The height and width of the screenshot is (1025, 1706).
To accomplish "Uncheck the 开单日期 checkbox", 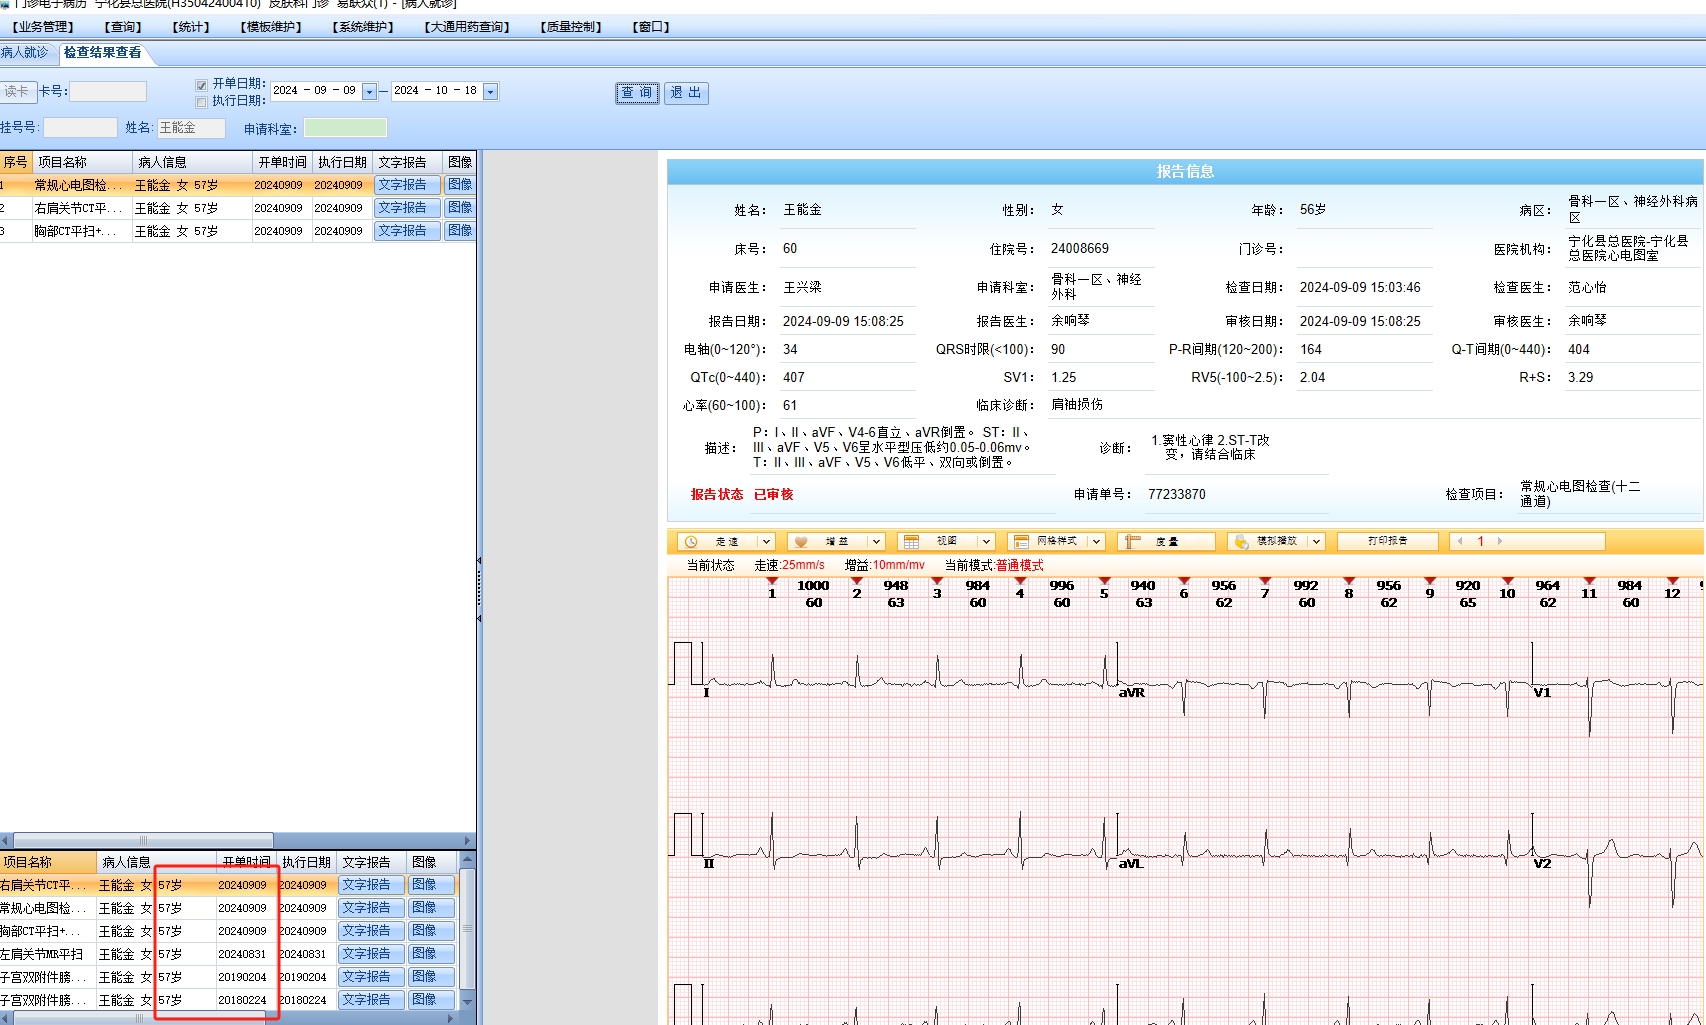I will point(201,85).
